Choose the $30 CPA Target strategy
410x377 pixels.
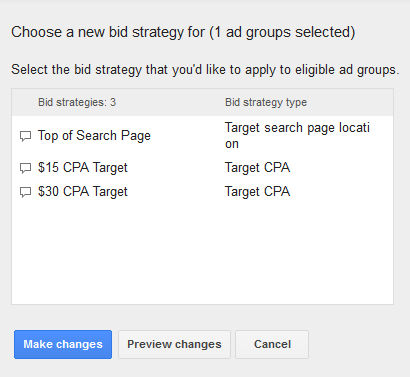tap(83, 192)
